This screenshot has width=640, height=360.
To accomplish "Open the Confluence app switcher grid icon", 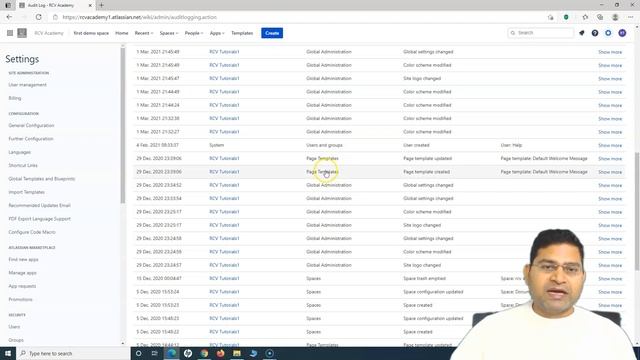I will 10,33.
